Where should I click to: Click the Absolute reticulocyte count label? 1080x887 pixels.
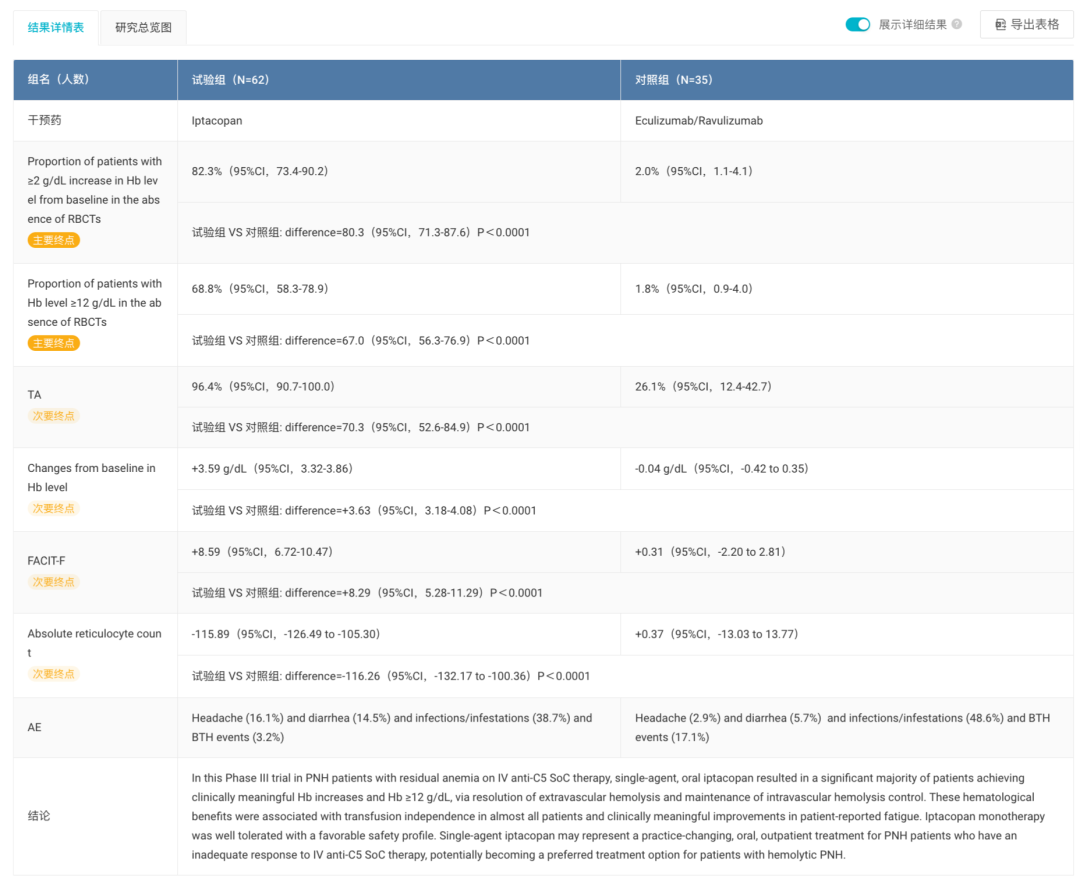pyautogui.click(x=94, y=643)
